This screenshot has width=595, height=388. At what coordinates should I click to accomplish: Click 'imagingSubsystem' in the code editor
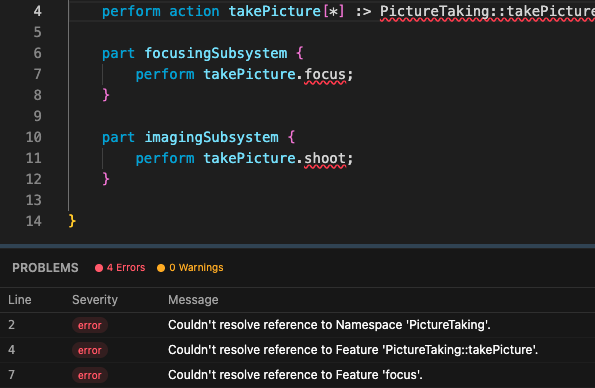point(211,137)
